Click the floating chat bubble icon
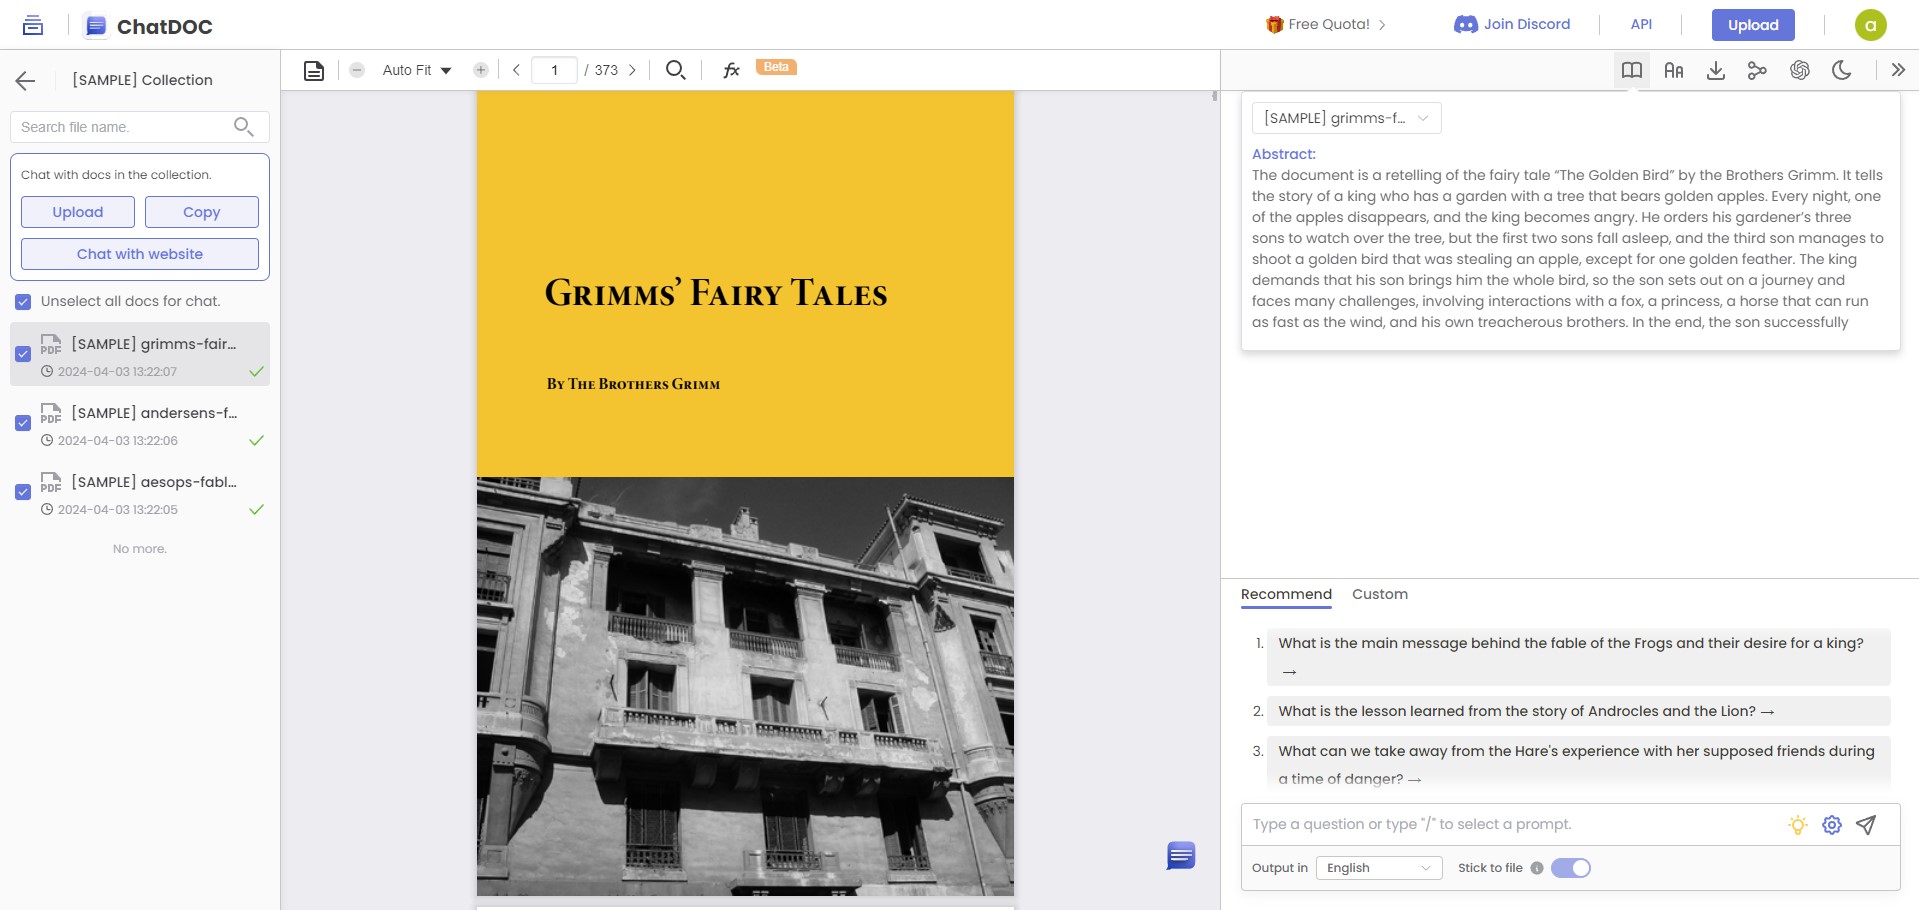Image resolution: width=1919 pixels, height=910 pixels. coord(1181,856)
